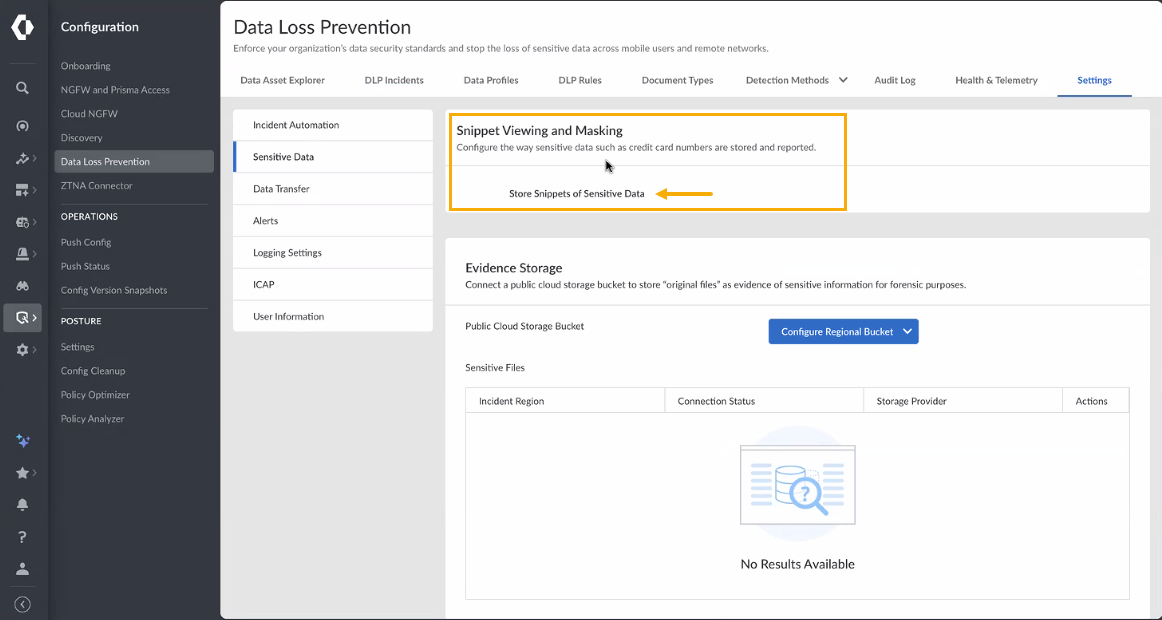Go to Policy Optimizer in sidebar

[95, 395]
